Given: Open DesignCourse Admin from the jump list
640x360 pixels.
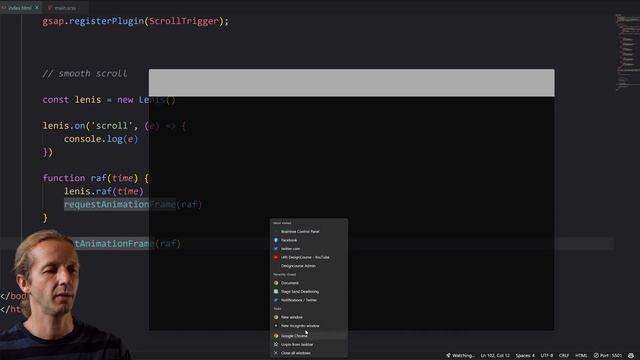Looking at the screenshot, I should [298, 266].
